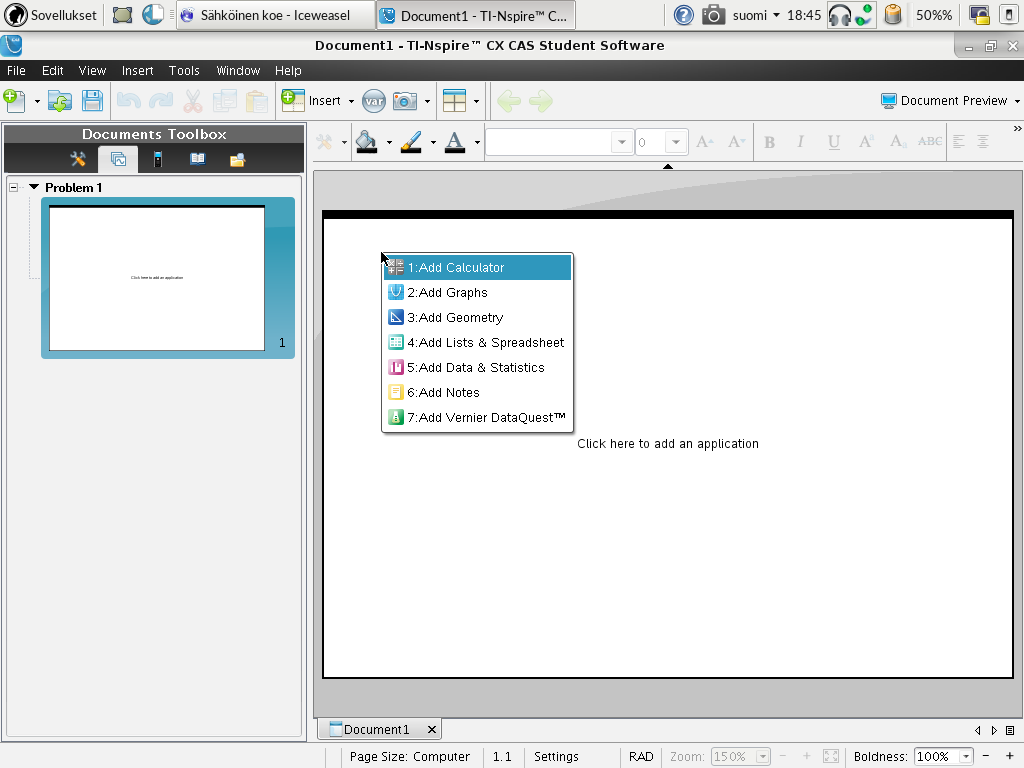Screen dimensions: 1024x768
Task: Close the Document1 tab
Action: 432,729
